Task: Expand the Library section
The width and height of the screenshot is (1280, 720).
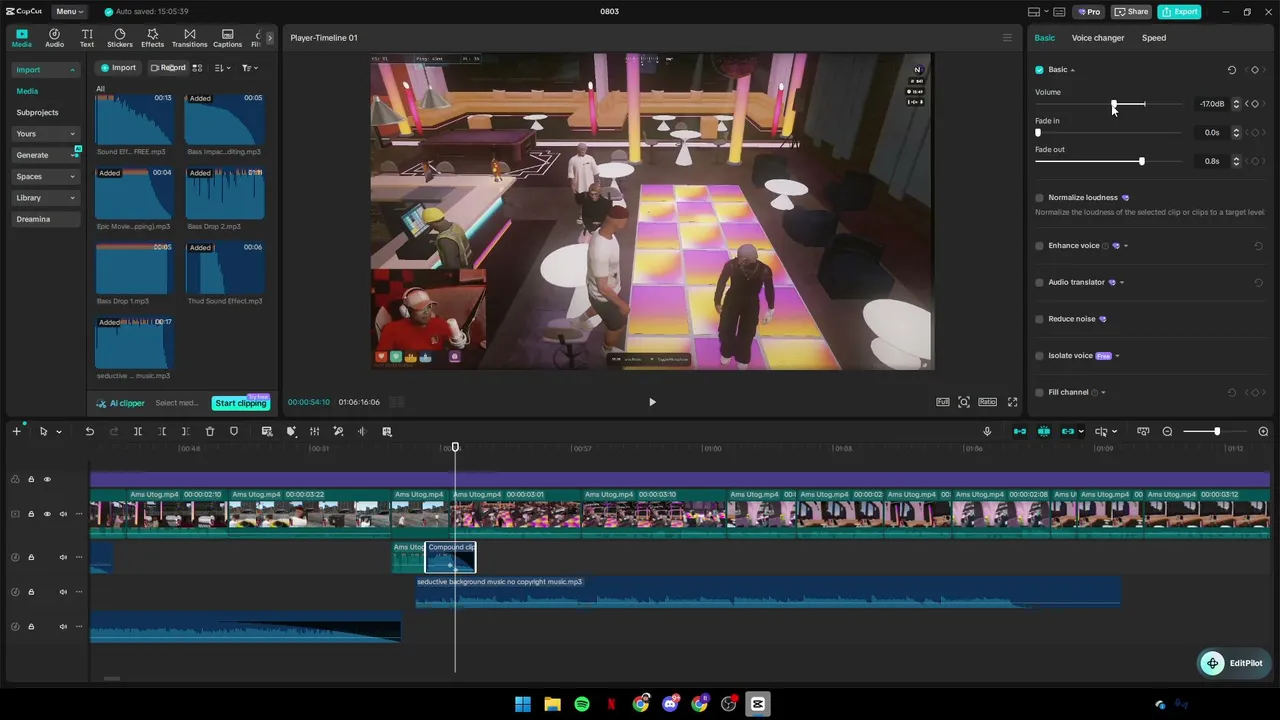Action: [x=46, y=198]
